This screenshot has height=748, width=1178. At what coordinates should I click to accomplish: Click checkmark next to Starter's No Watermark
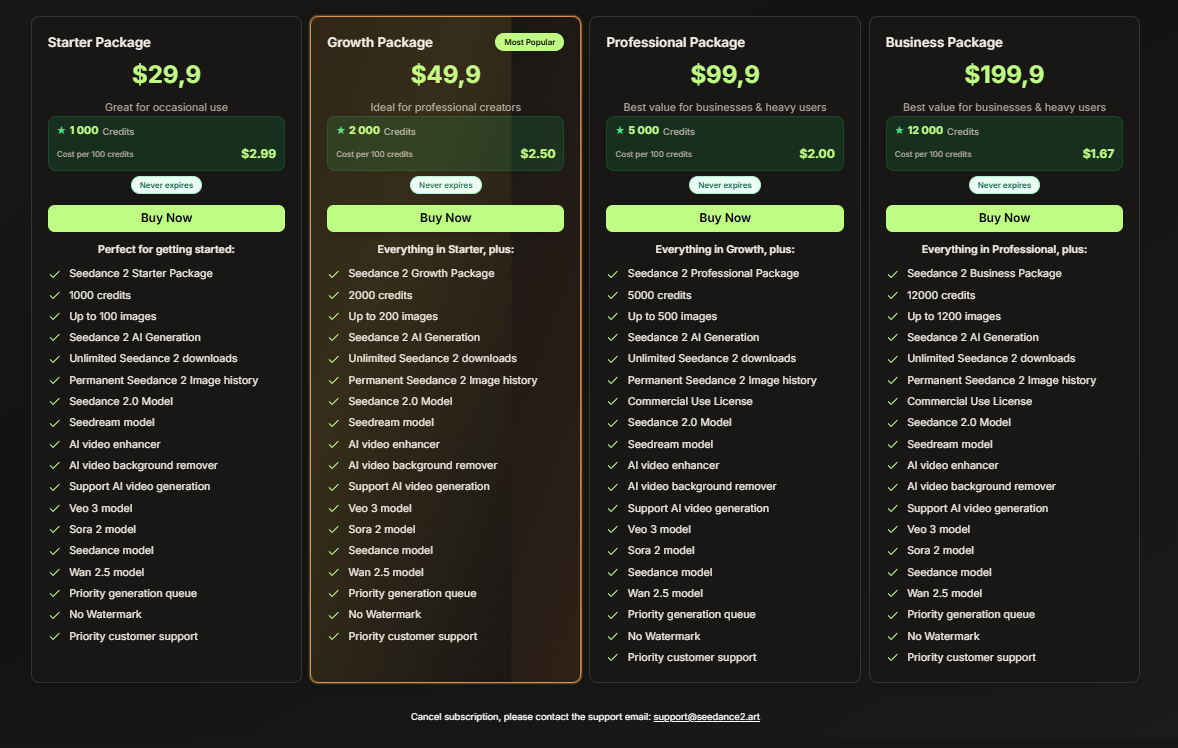tap(54, 615)
